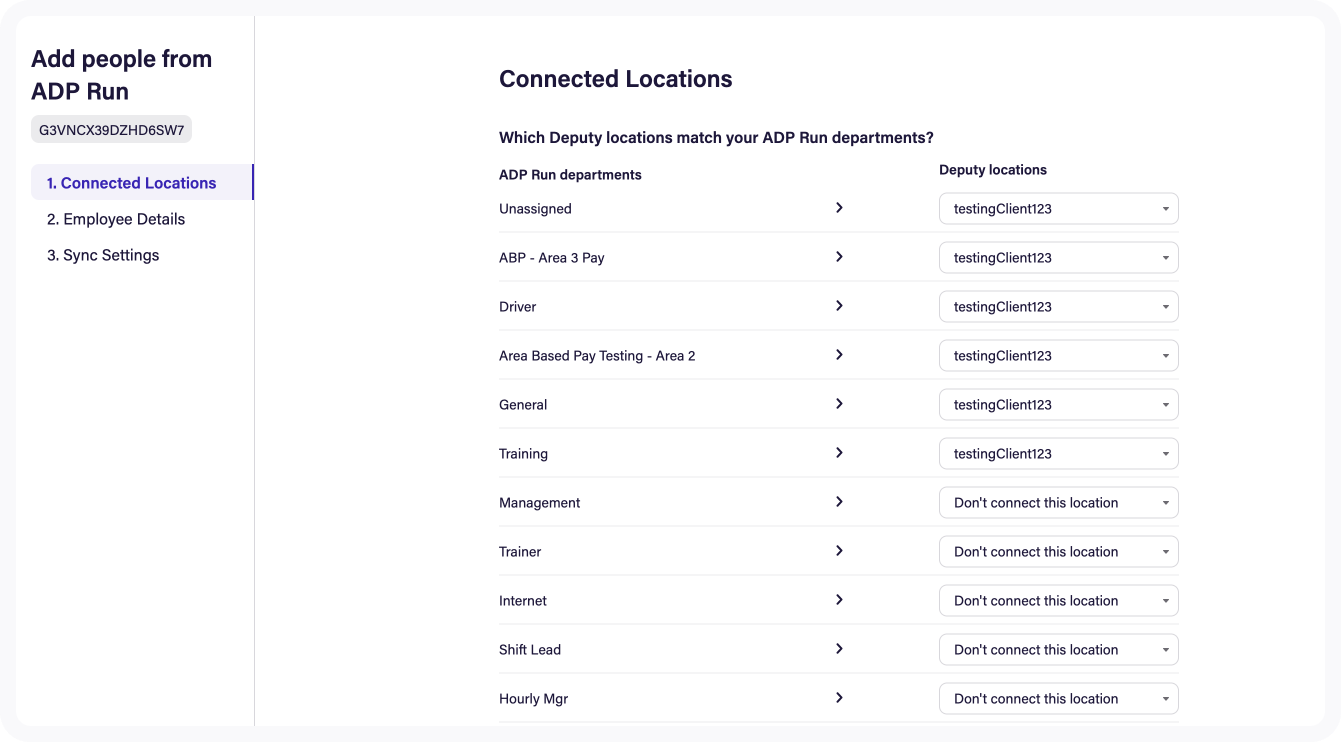Click the Add people from ADP Run title
This screenshot has height=742, width=1341.
121,75
